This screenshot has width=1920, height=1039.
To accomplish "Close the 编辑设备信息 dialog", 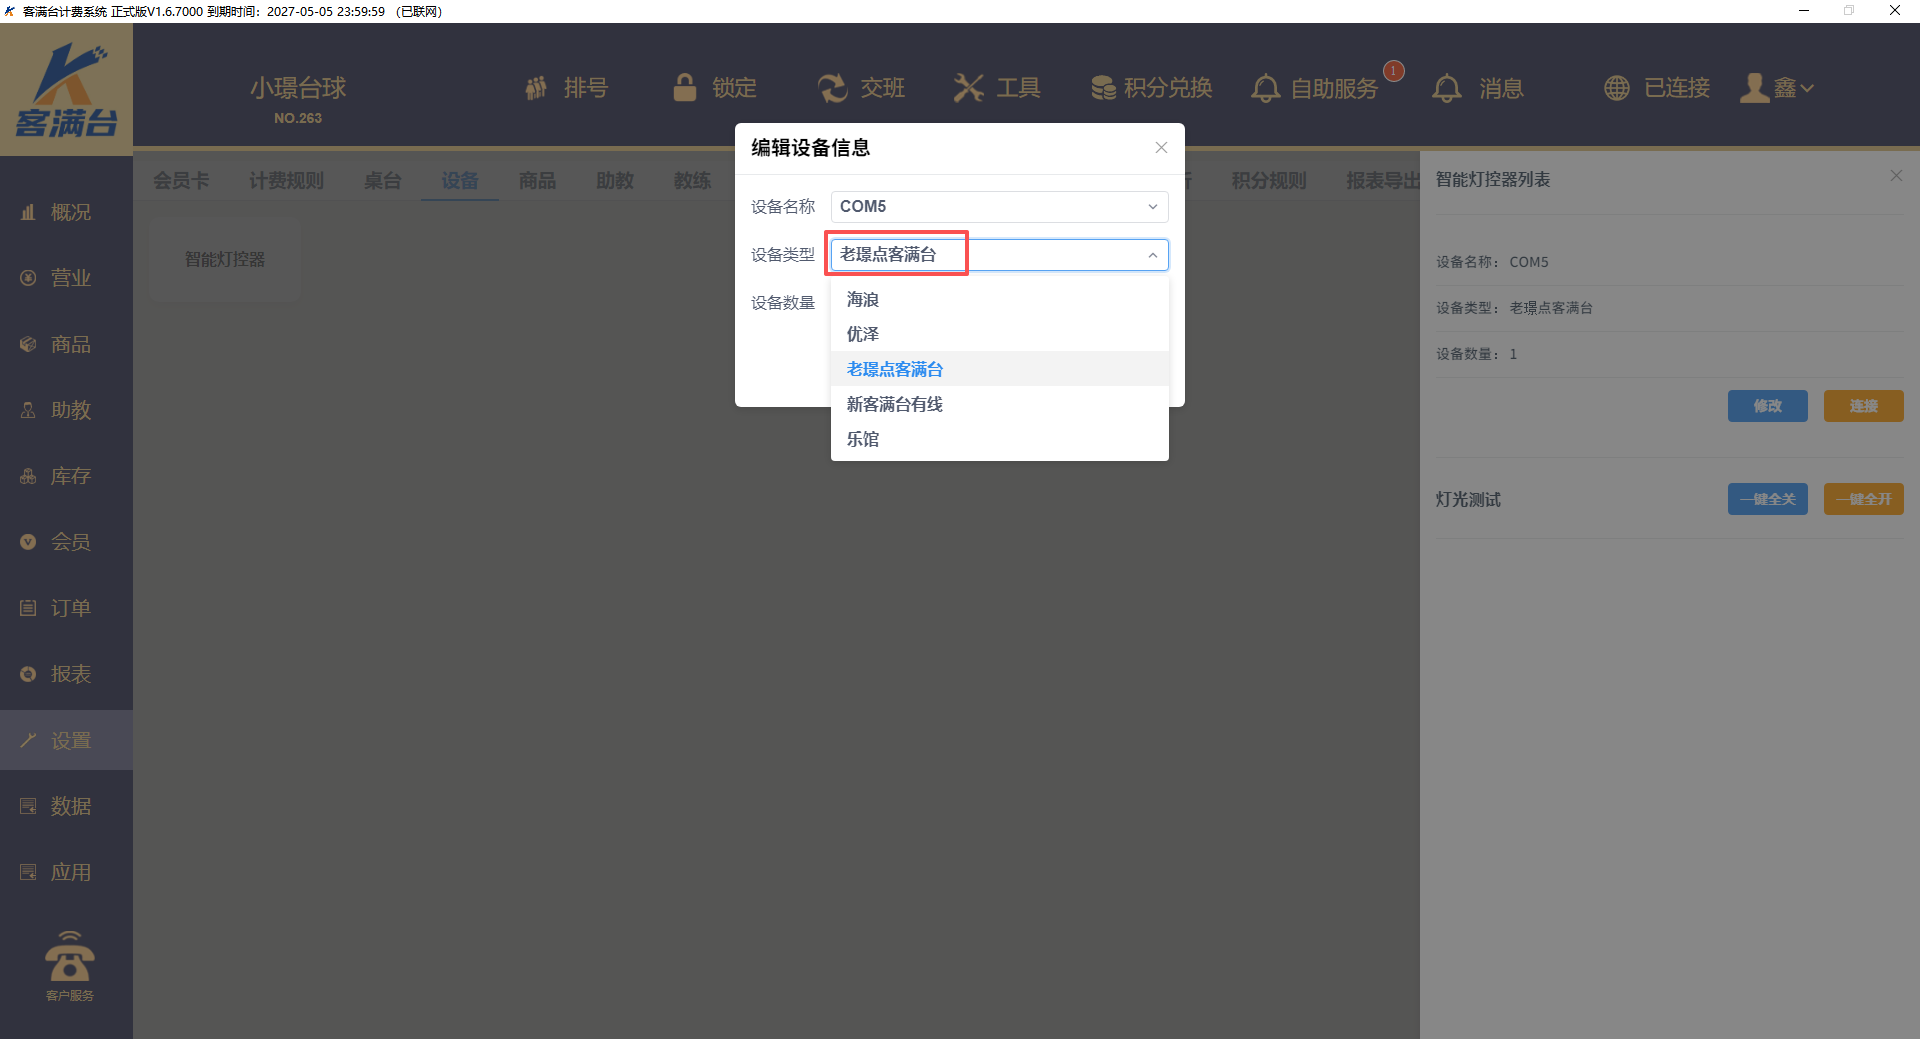I will click(x=1161, y=148).
